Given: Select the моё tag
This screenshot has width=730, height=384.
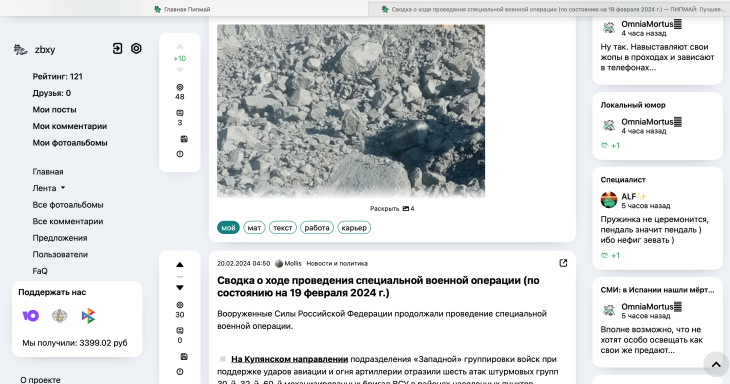Looking at the screenshot, I should click(x=228, y=228).
